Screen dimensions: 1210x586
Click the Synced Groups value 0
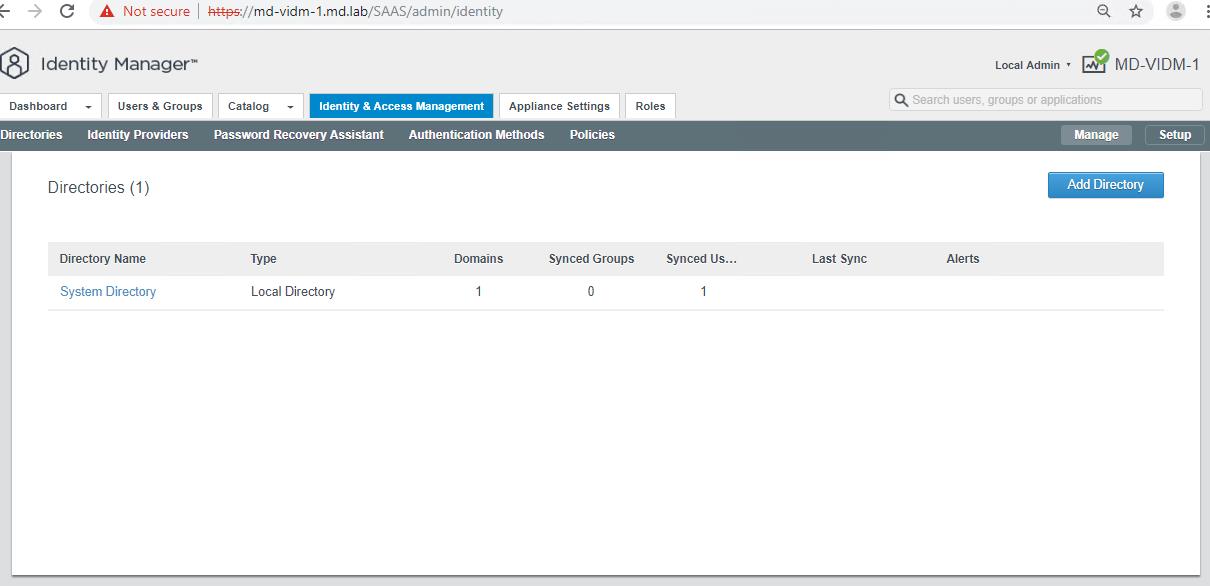coord(591,292)
